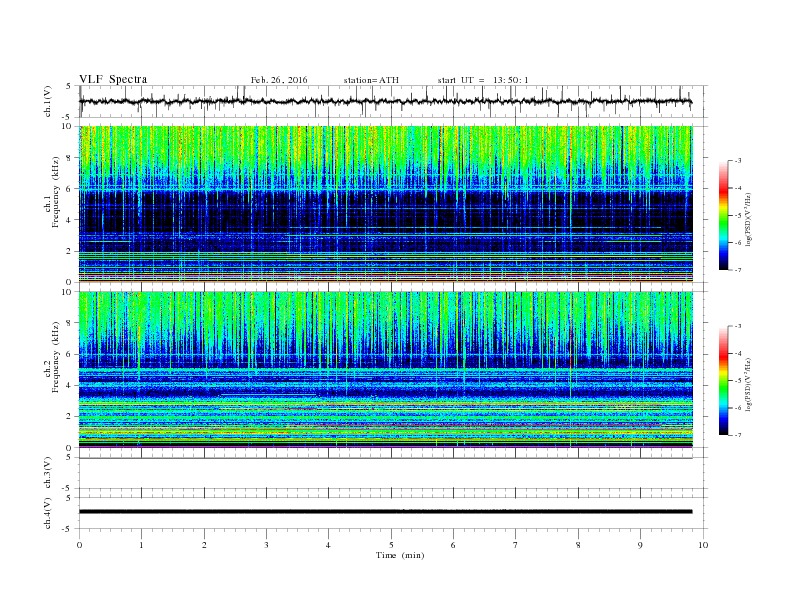
Task: Click the ch.1 voltage waveform trace
Action: 385,101
